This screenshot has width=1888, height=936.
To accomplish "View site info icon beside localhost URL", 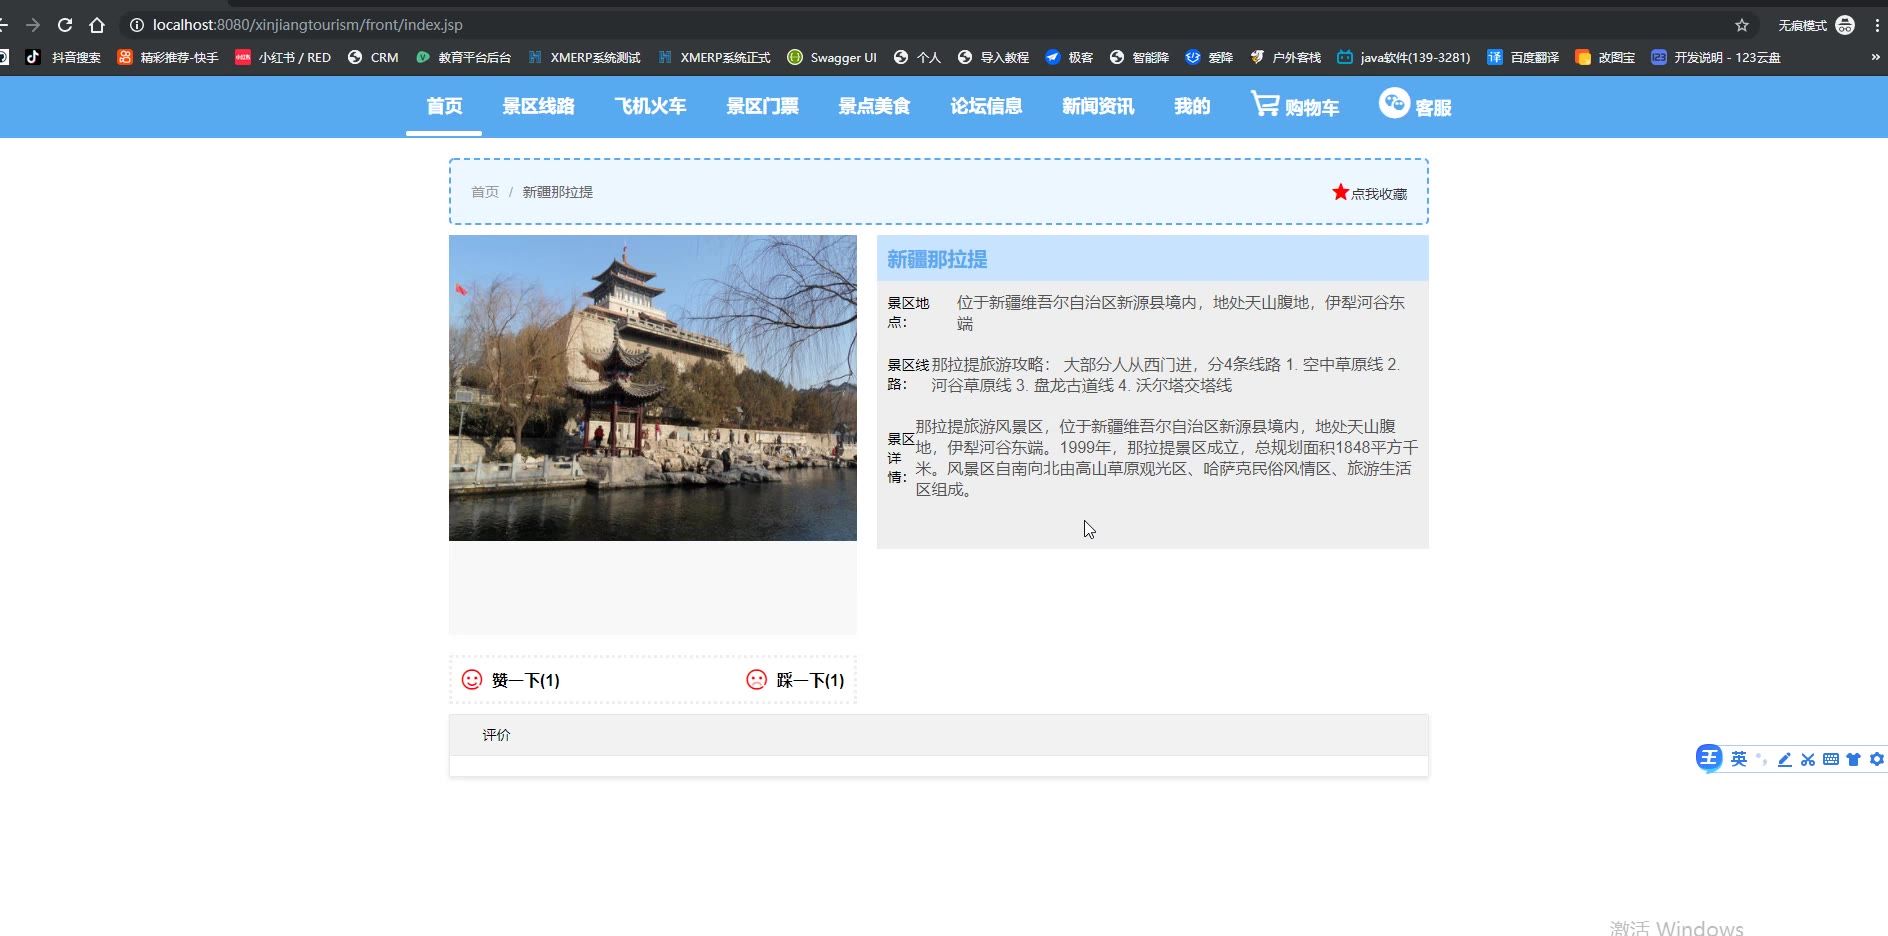I will tap(137, 25).
